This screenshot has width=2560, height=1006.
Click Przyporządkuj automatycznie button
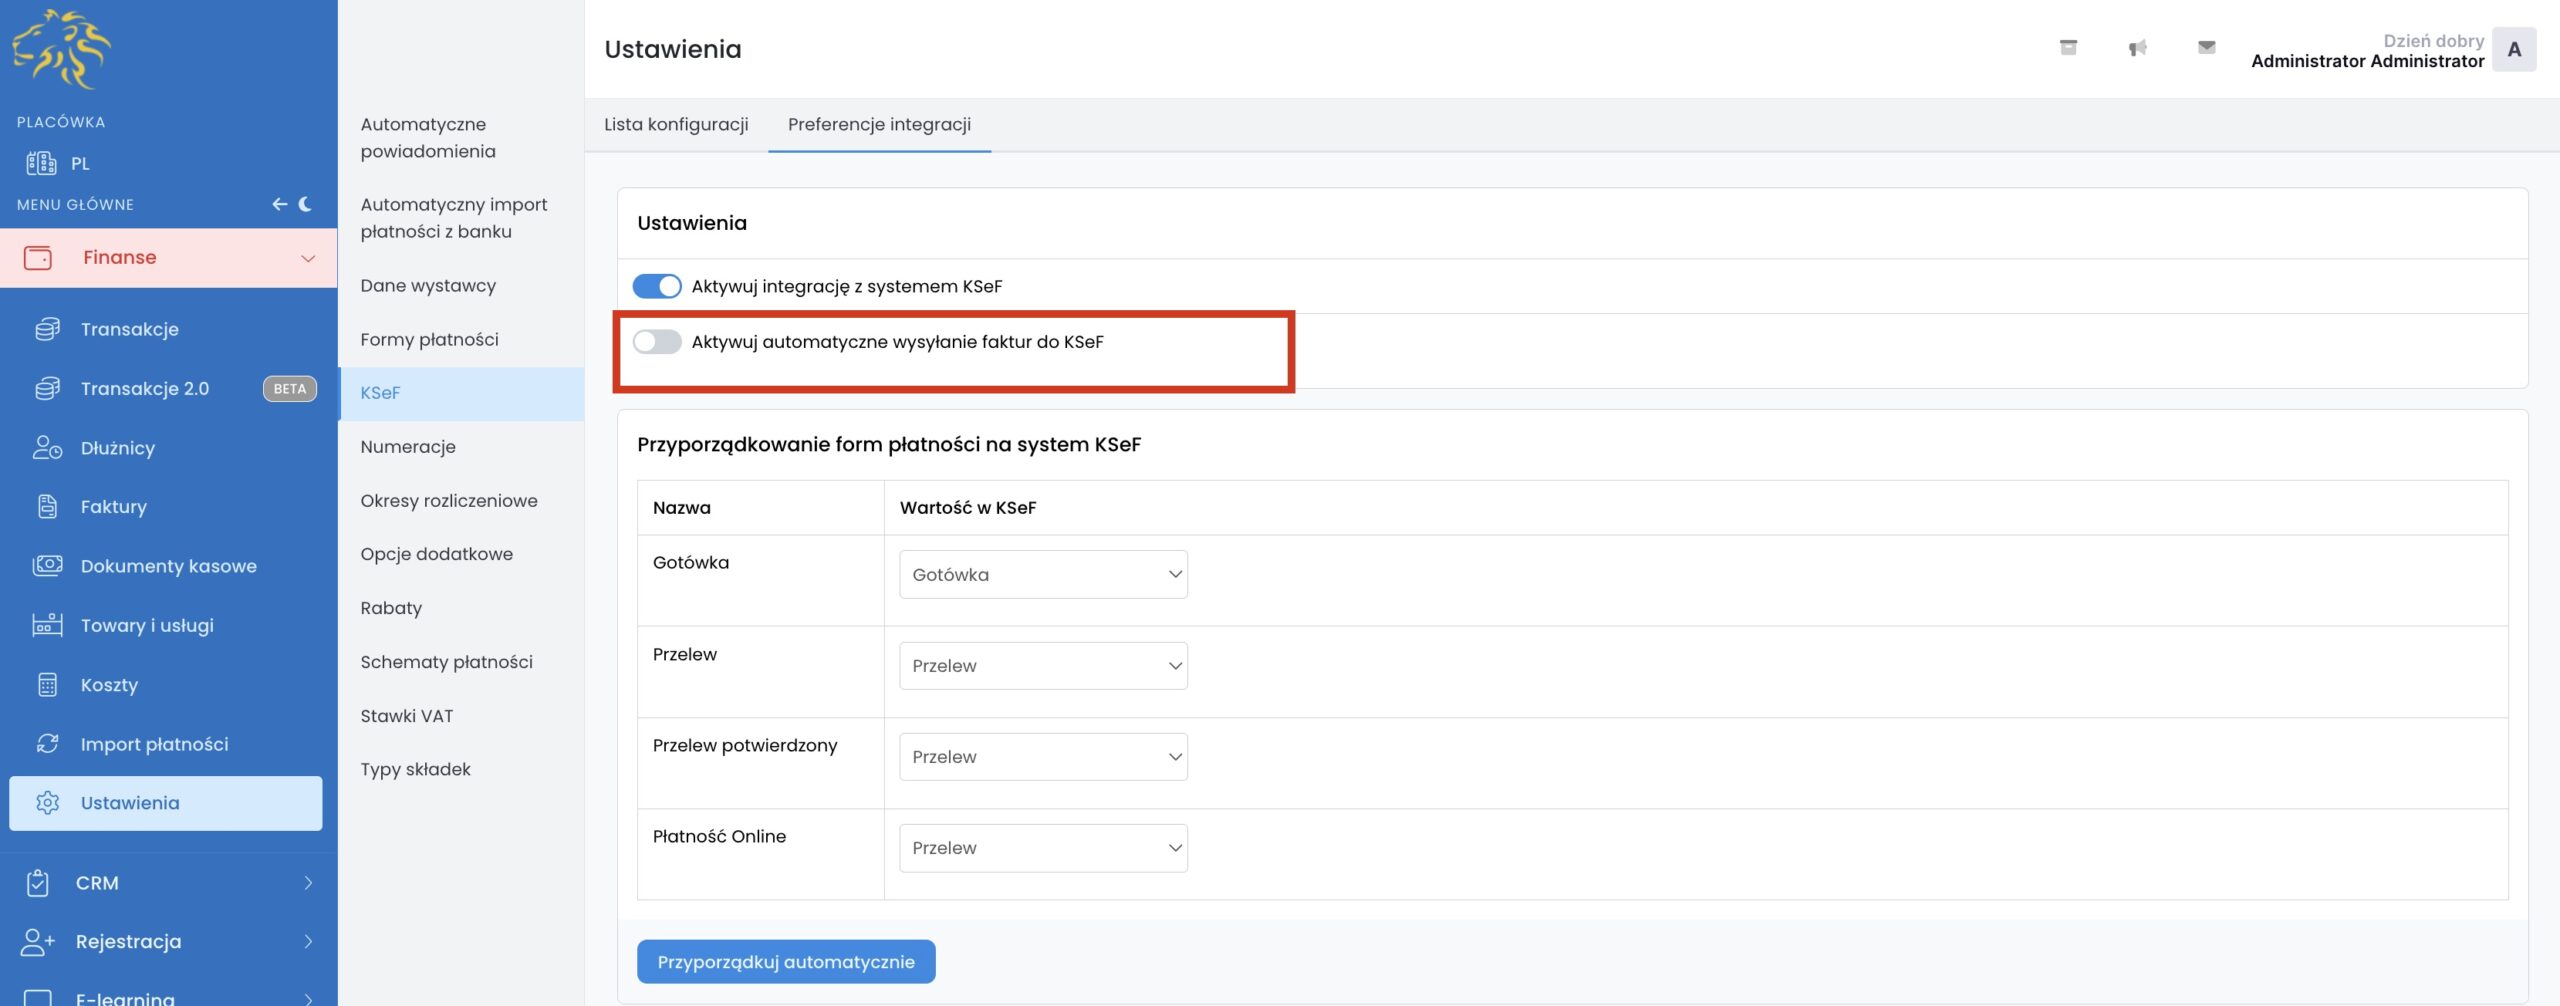786,962
